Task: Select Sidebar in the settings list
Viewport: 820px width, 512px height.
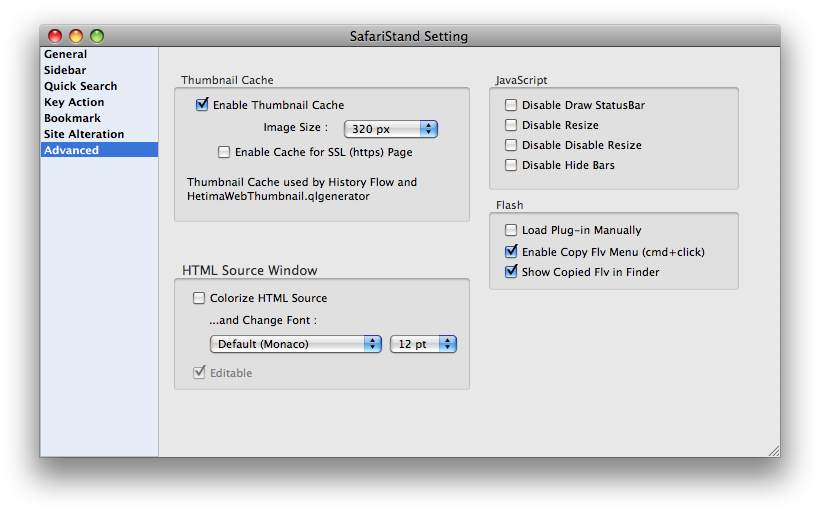Action: (x=99, y=70)
